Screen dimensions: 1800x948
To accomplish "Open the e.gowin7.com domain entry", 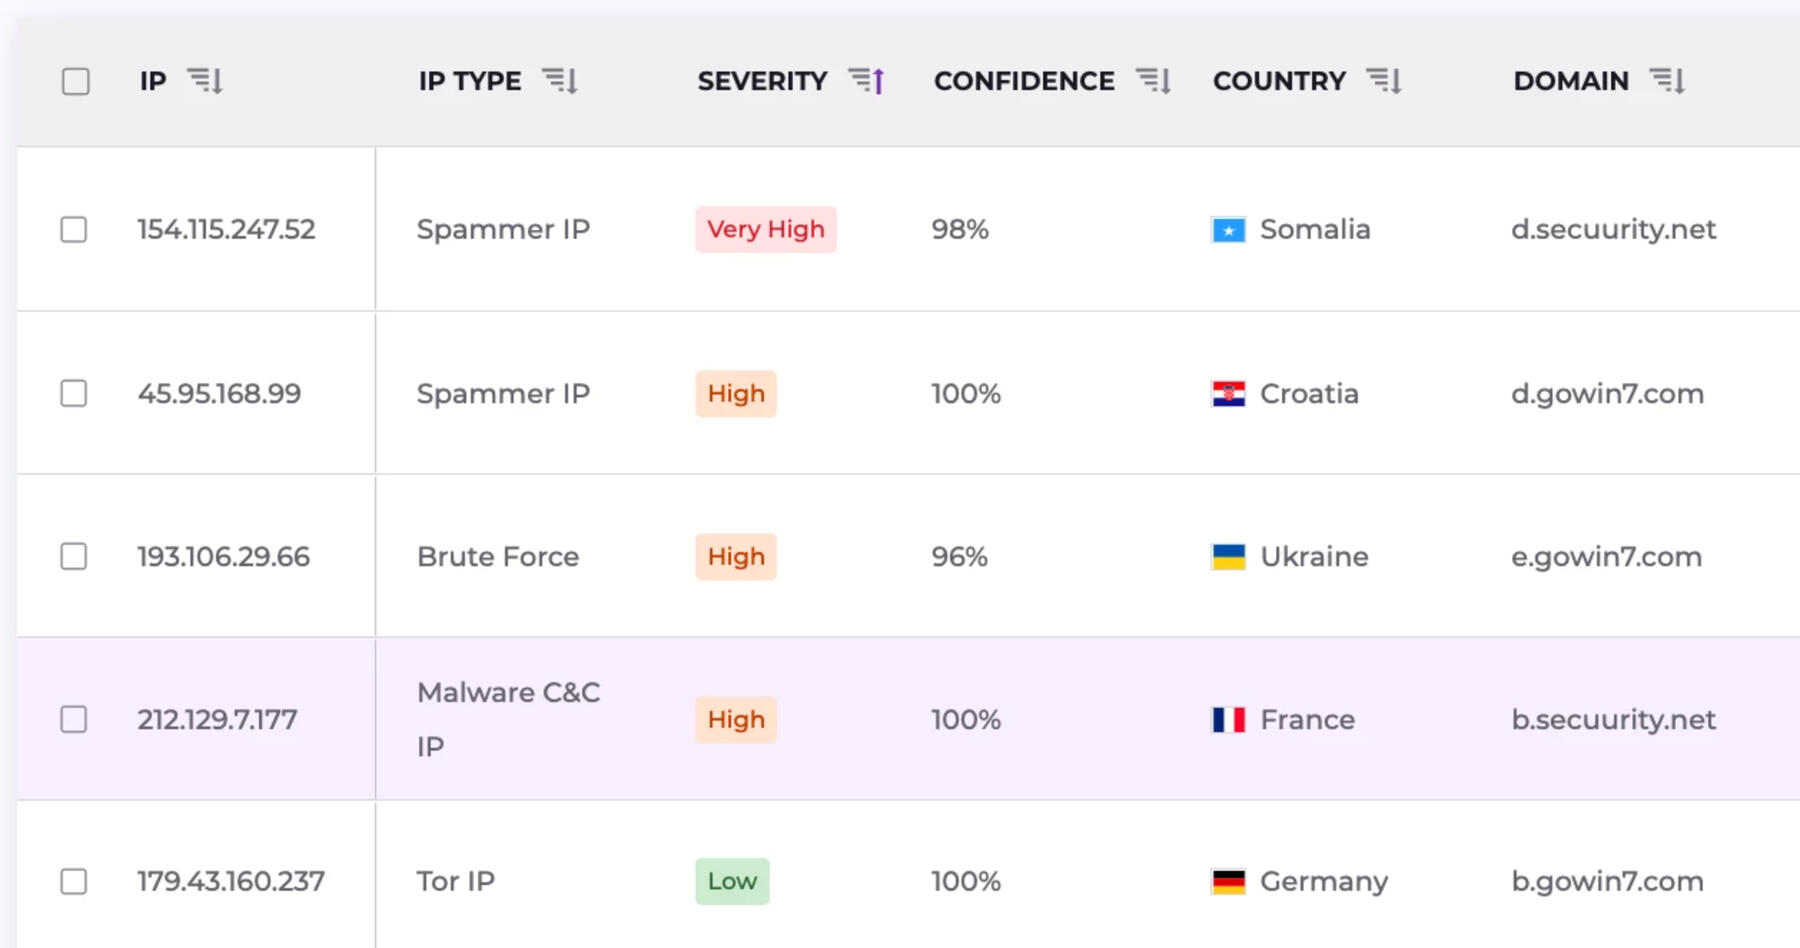I will (1606, 557).
